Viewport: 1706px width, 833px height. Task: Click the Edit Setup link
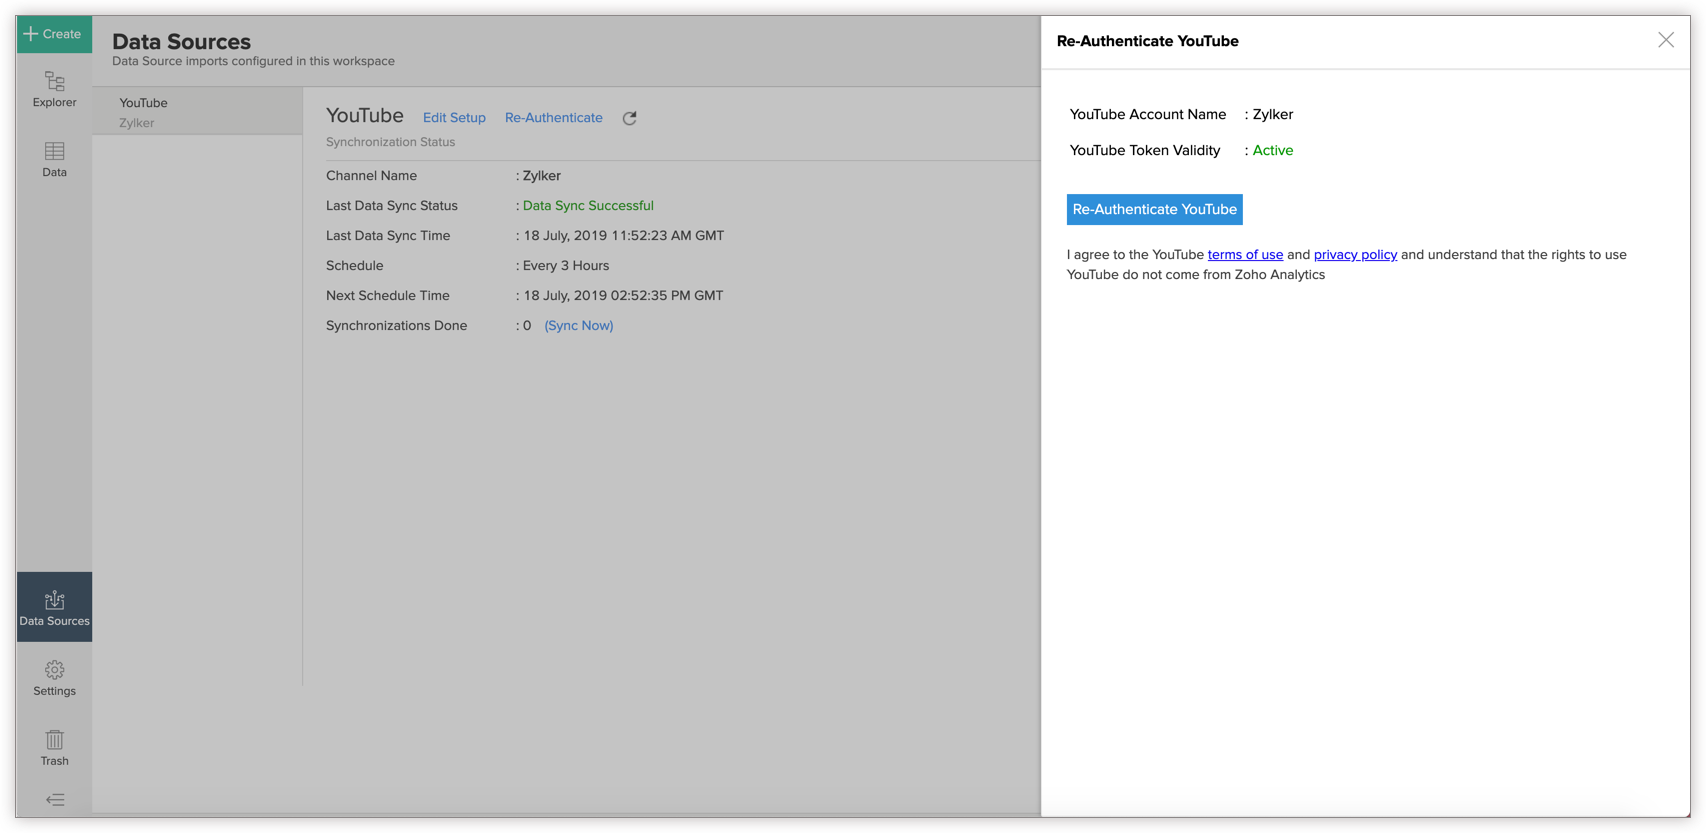click(454, 118)
